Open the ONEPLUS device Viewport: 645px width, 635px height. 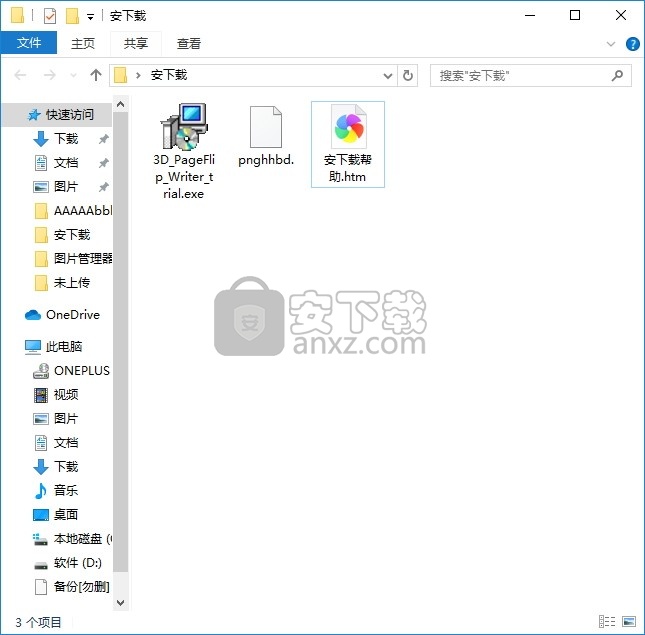point(72,371)
